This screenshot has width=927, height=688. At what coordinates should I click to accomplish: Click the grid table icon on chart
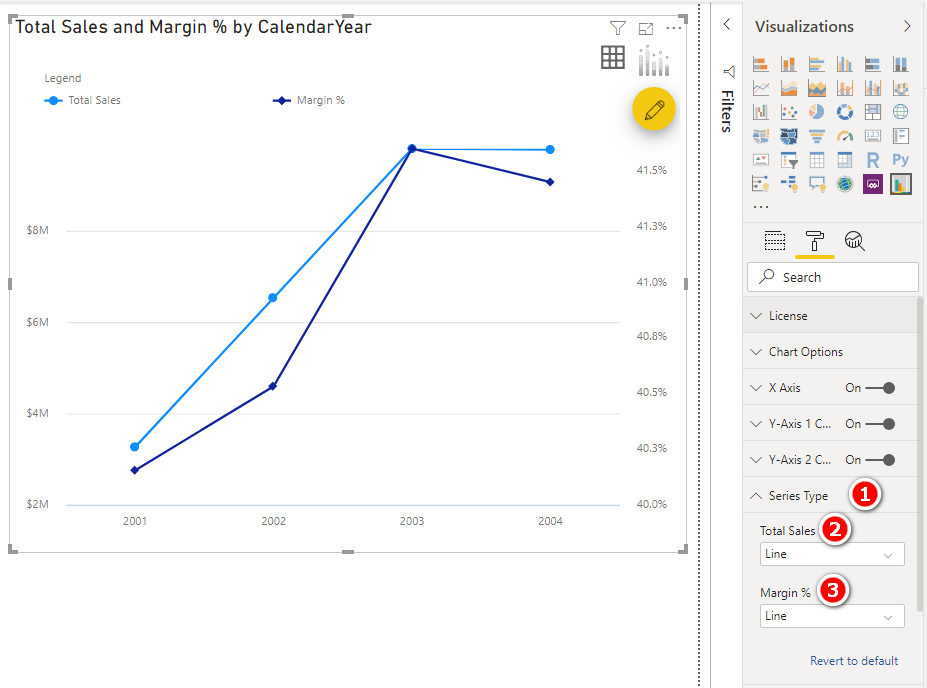coord(612,57)
